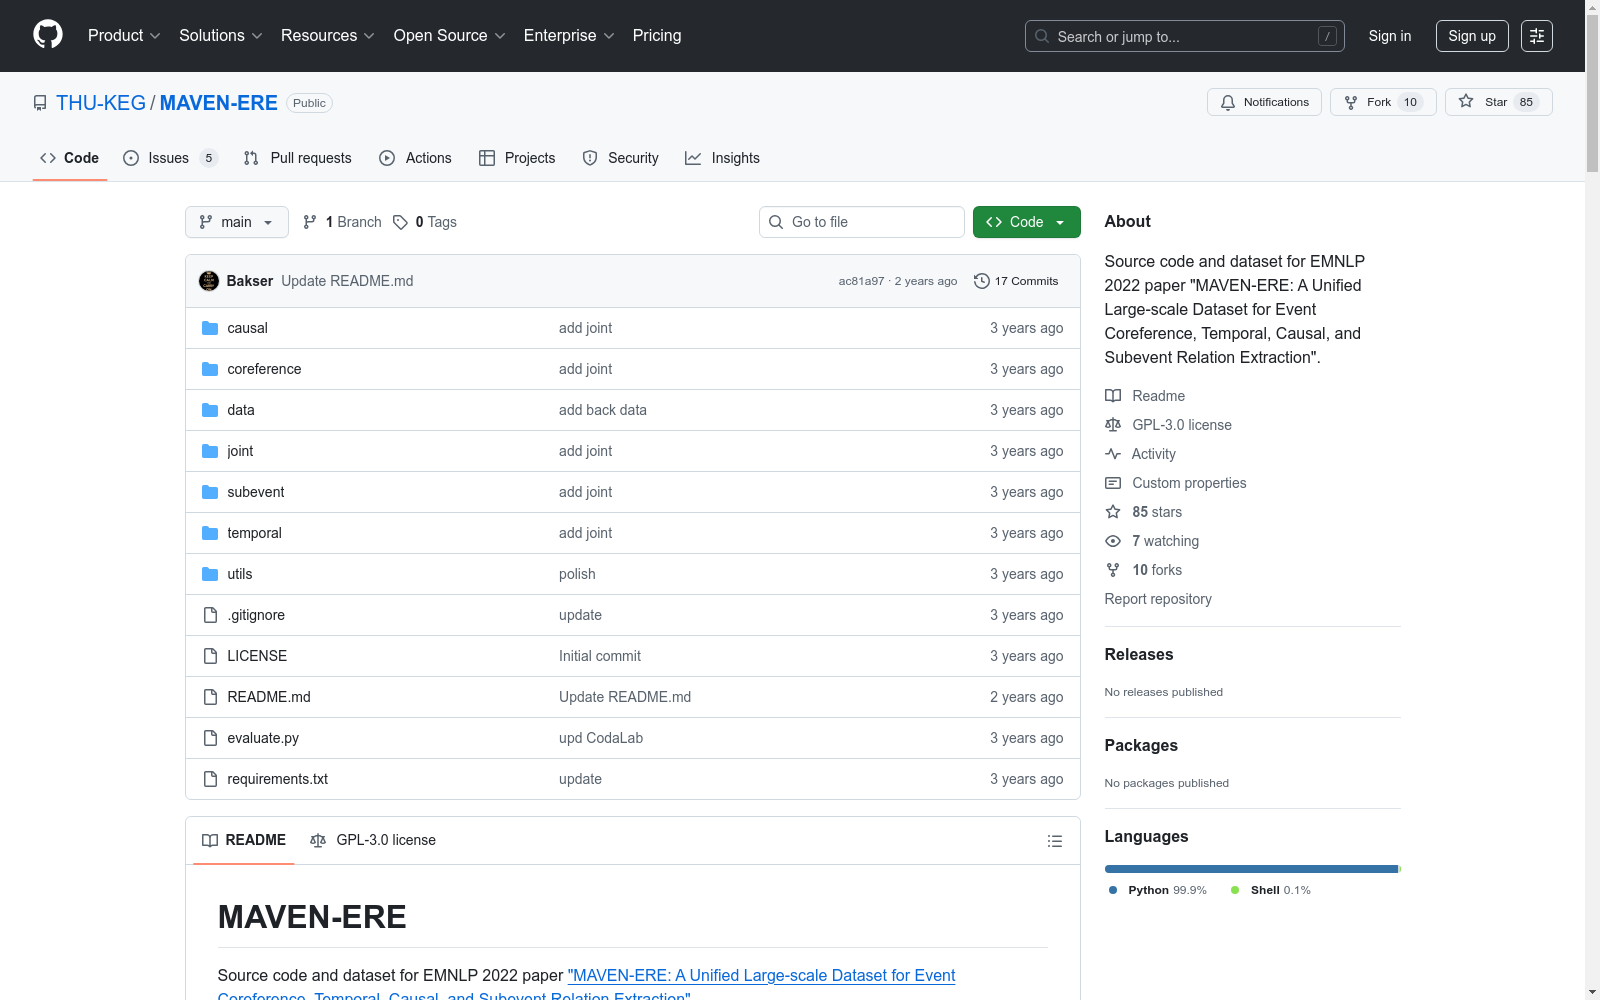This screenshot has width=1600, height=1000.
Task: Click the Python language bar
Action: click(x=1250, y=869)
